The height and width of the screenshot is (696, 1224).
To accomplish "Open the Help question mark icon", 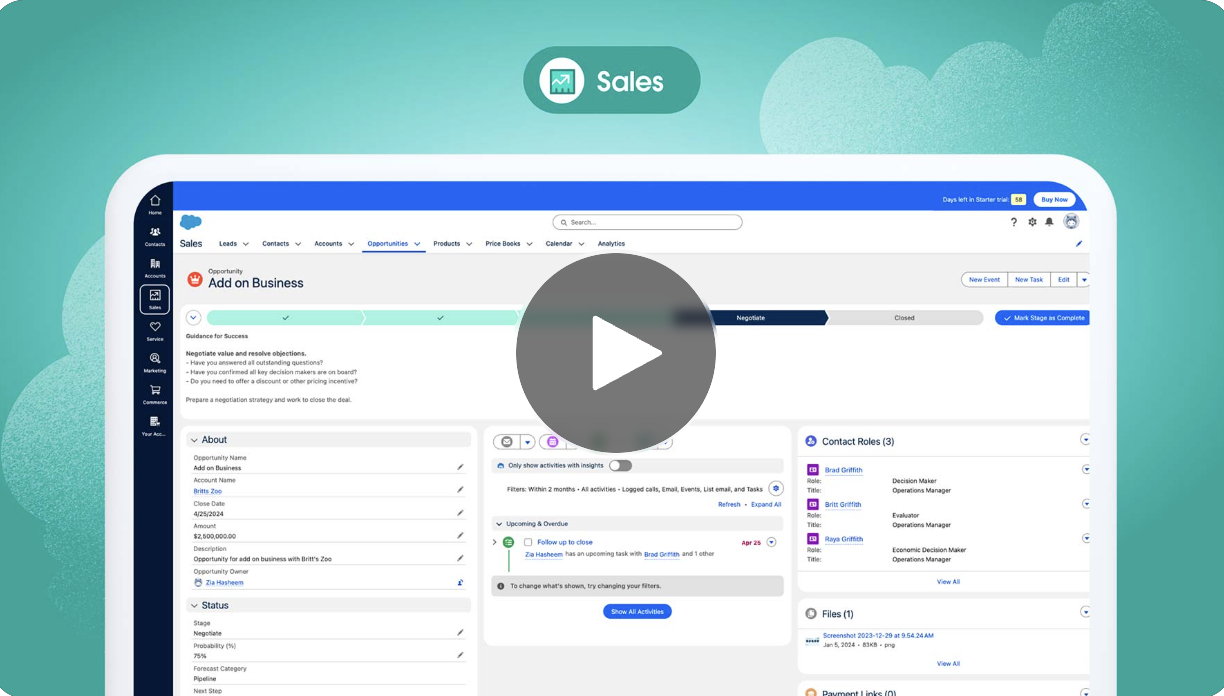I will coord(1014,222).
